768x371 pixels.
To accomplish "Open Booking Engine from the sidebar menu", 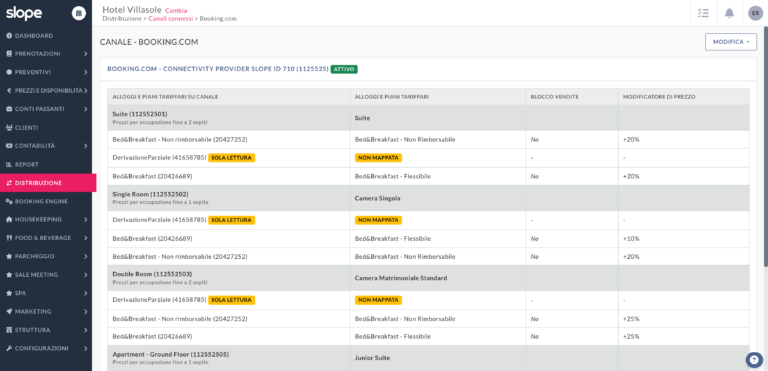I will [46, 201].
